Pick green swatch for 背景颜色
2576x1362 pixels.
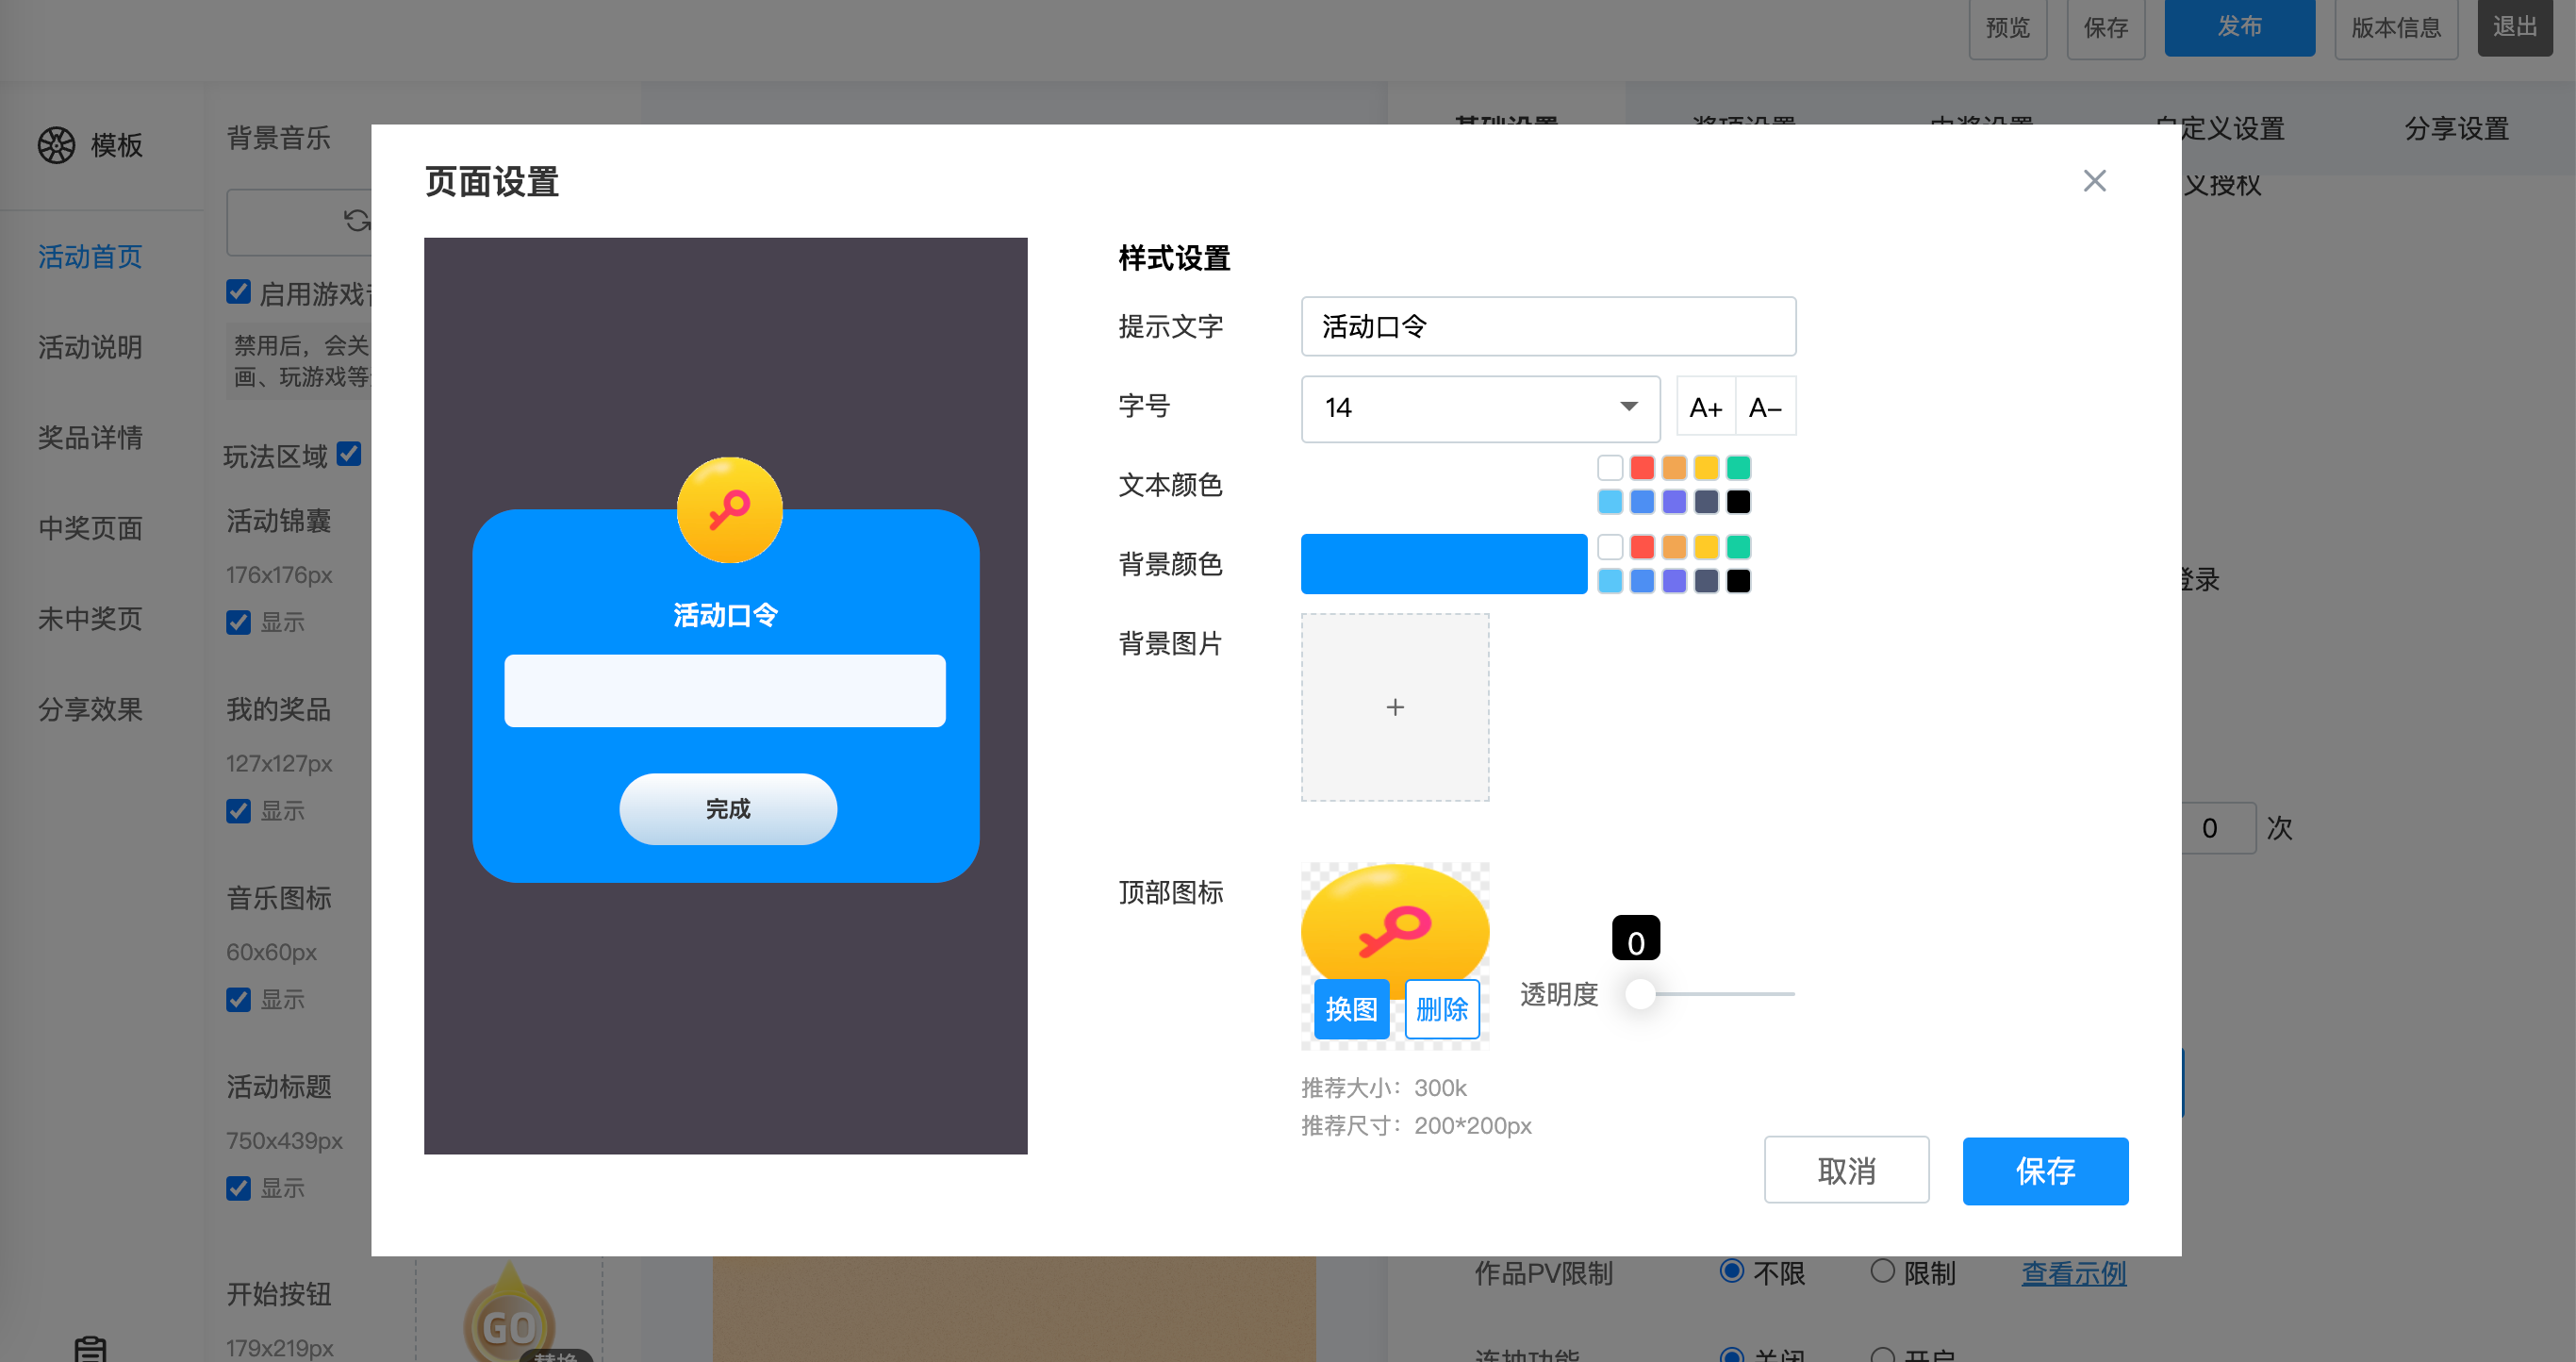(x=1738, y=547)
